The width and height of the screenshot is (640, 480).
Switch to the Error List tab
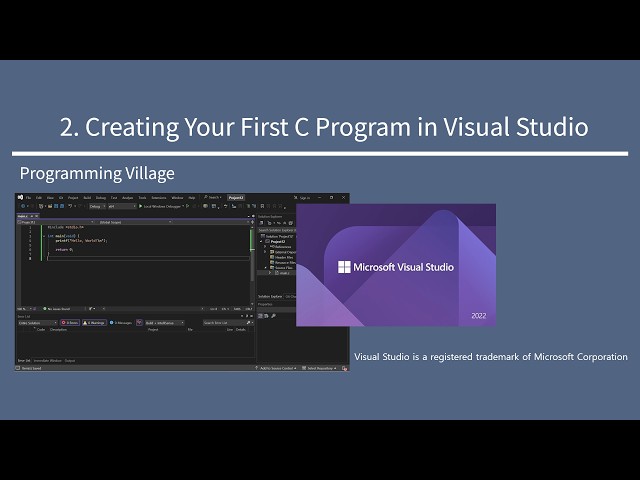click(x=24, y=361)
